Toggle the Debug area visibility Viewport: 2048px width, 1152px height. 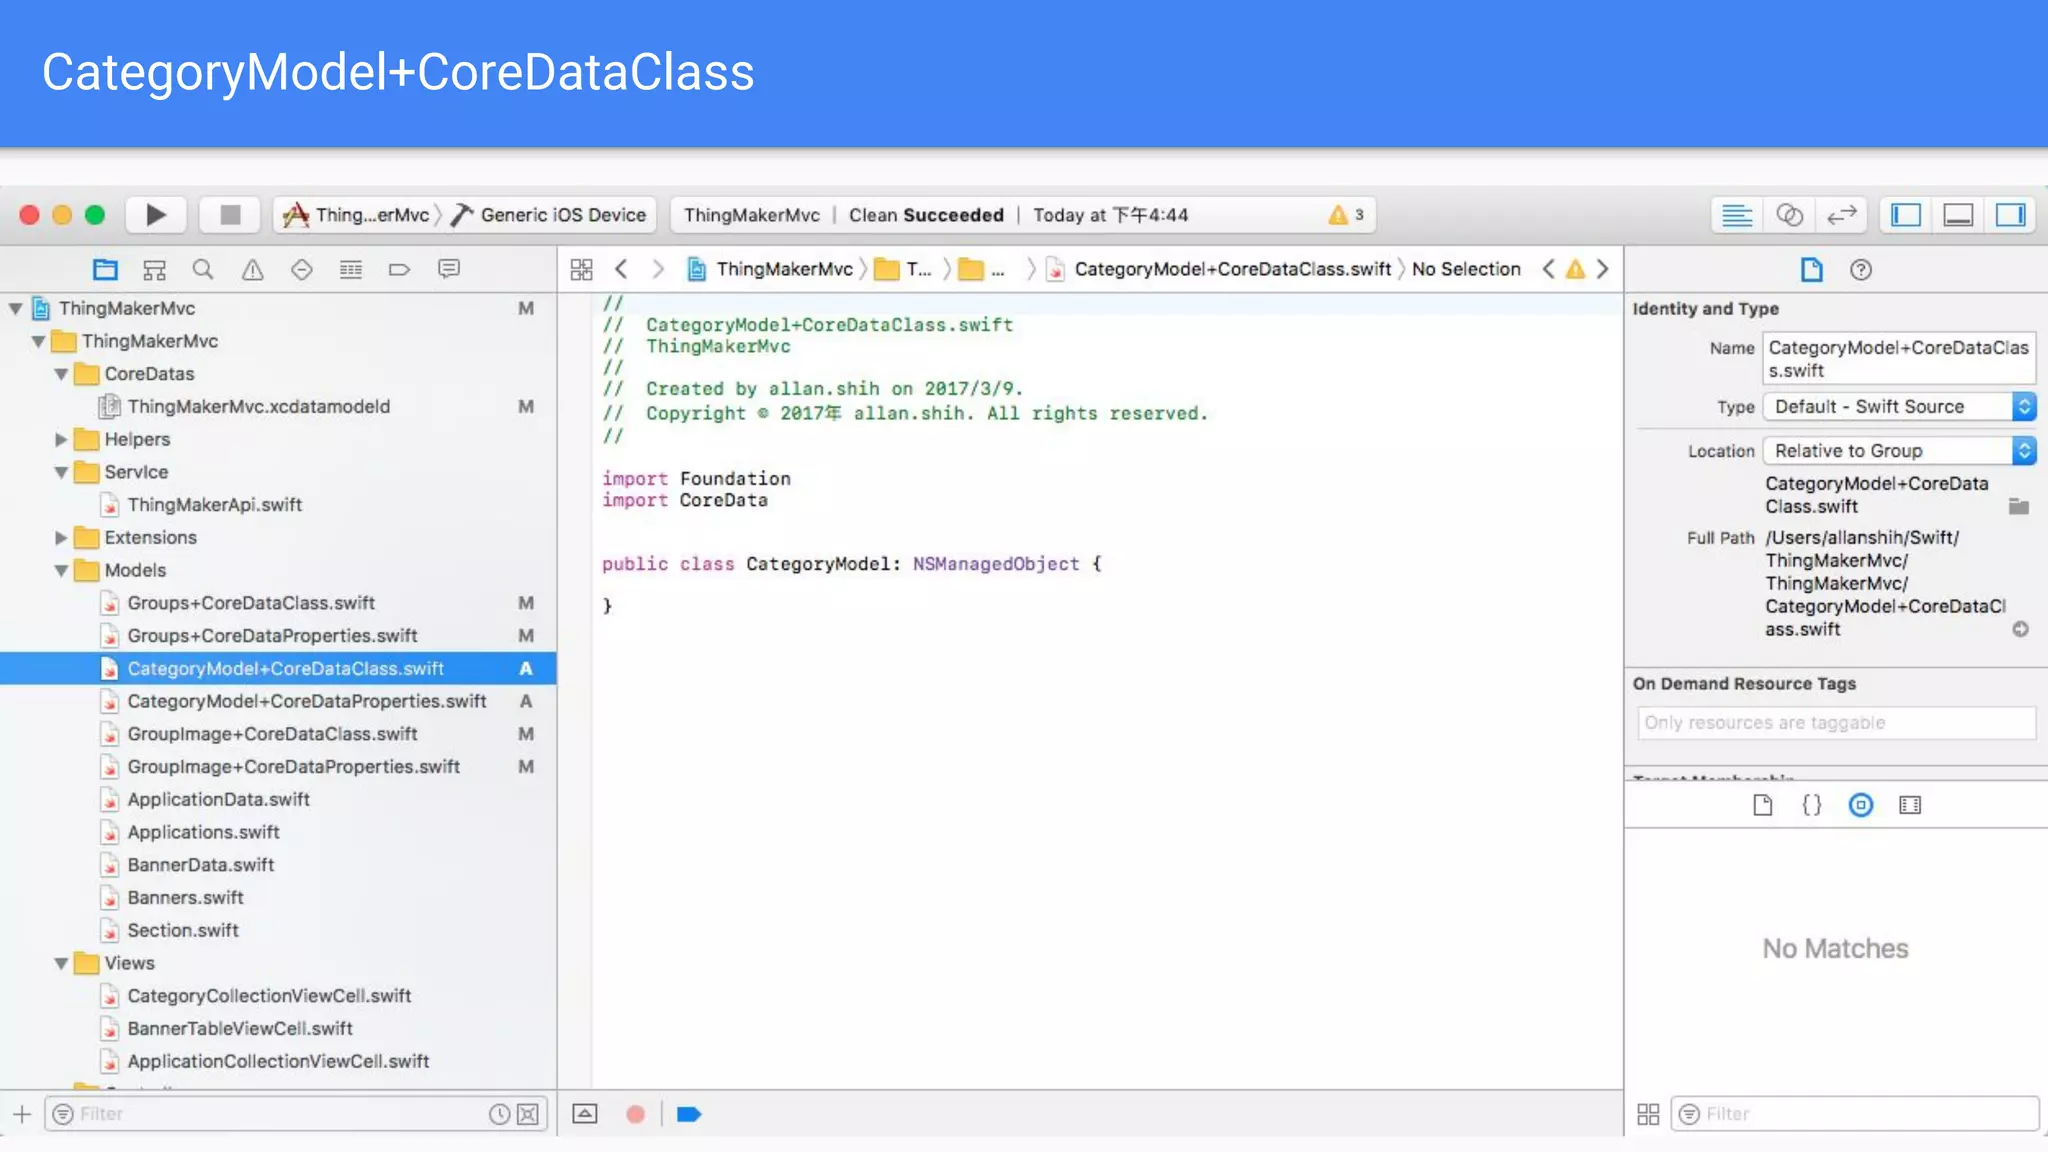tap(1958, 215)
